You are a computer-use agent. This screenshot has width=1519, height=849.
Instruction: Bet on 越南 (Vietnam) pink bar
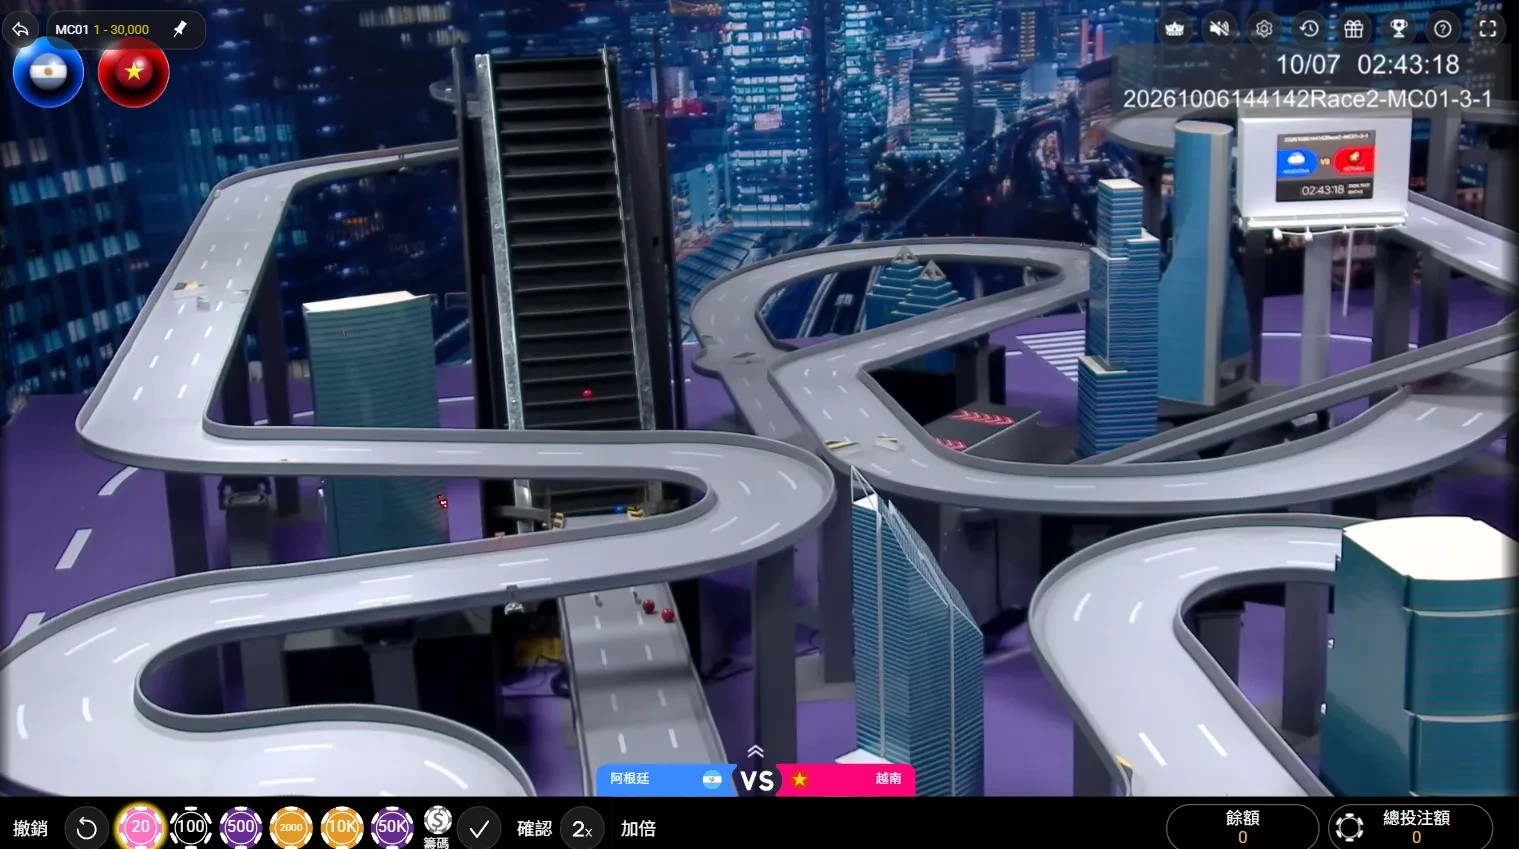point(847,779)
